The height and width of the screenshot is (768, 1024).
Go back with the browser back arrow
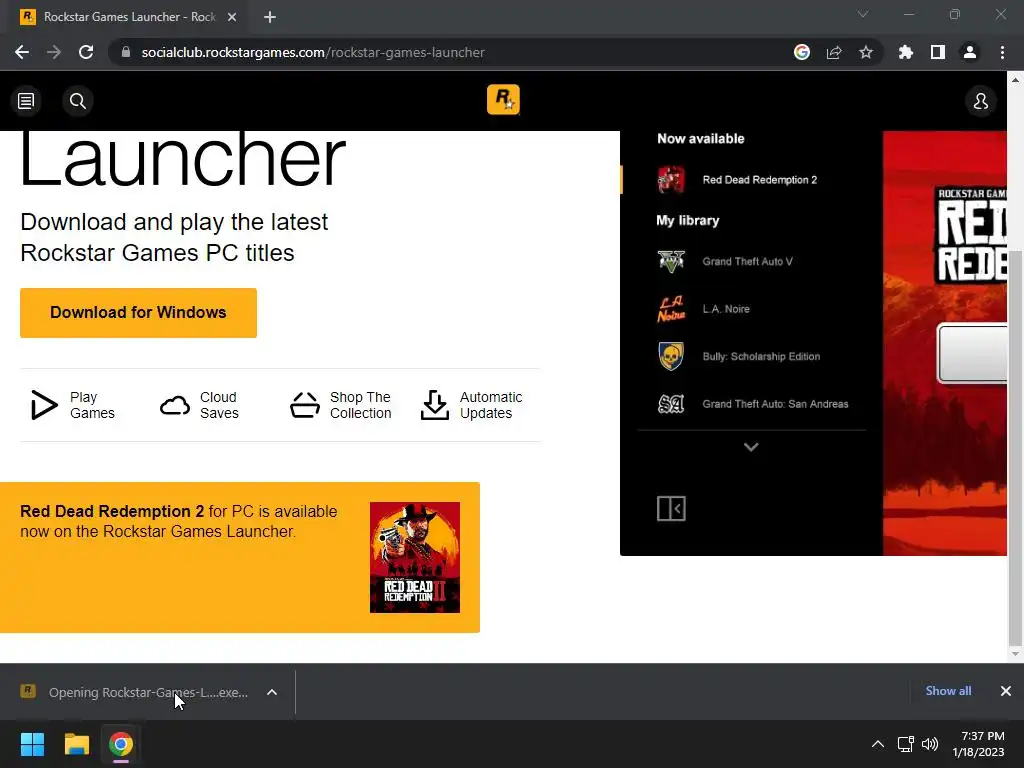click(x=22, y=52)
